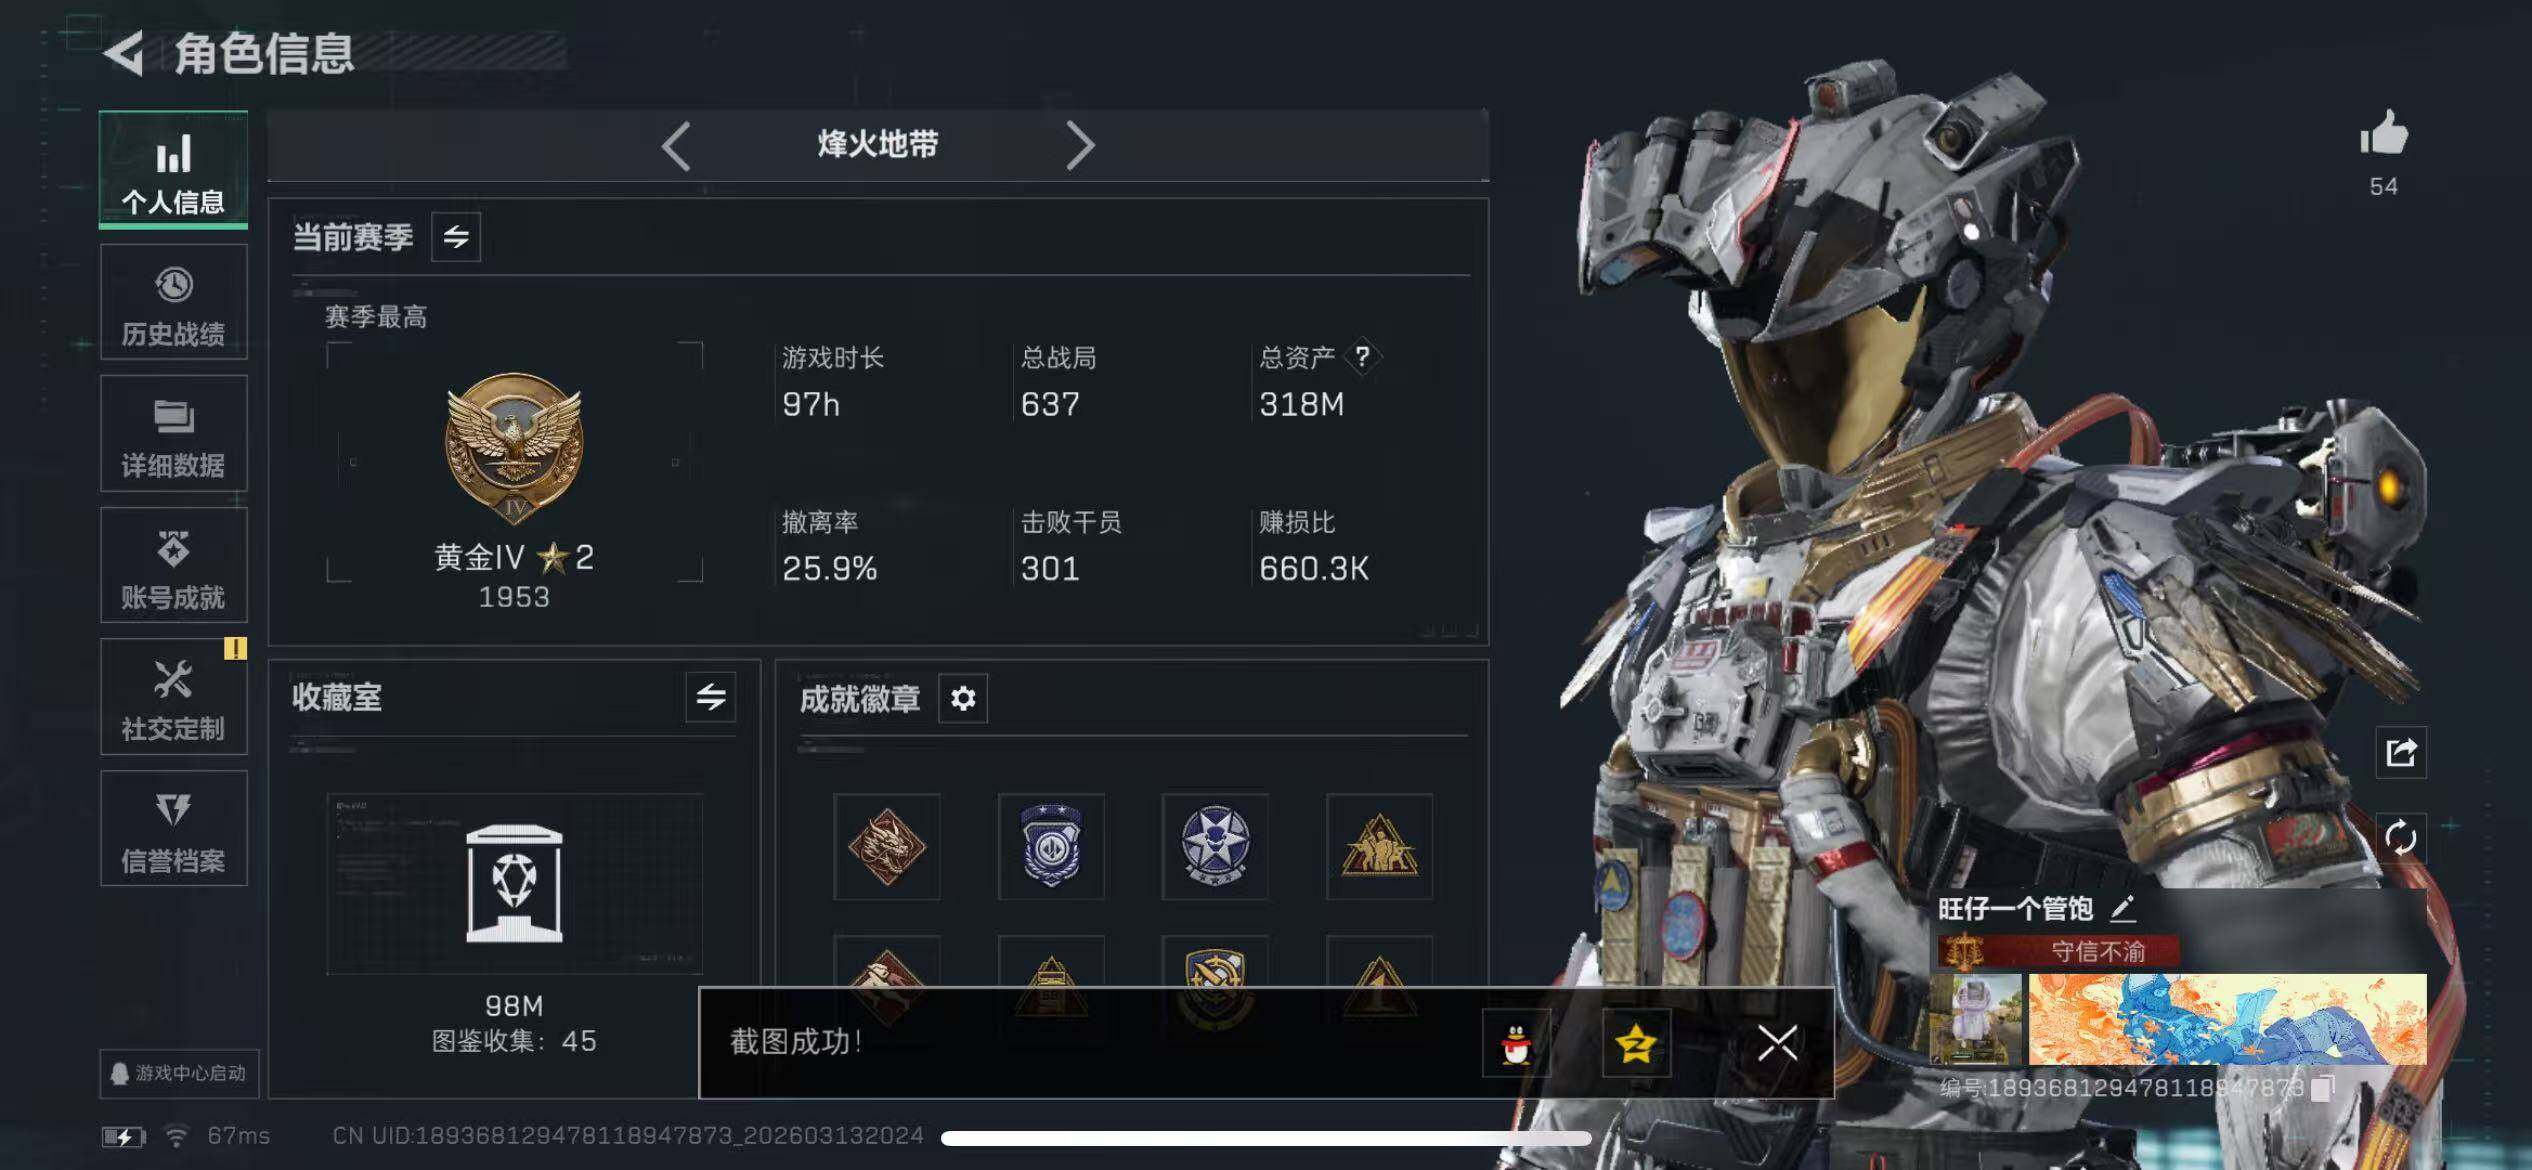The image size is (2532, 1170).
Task: Refresh the character view with the rotate icon
Action: coord(2401,837)
